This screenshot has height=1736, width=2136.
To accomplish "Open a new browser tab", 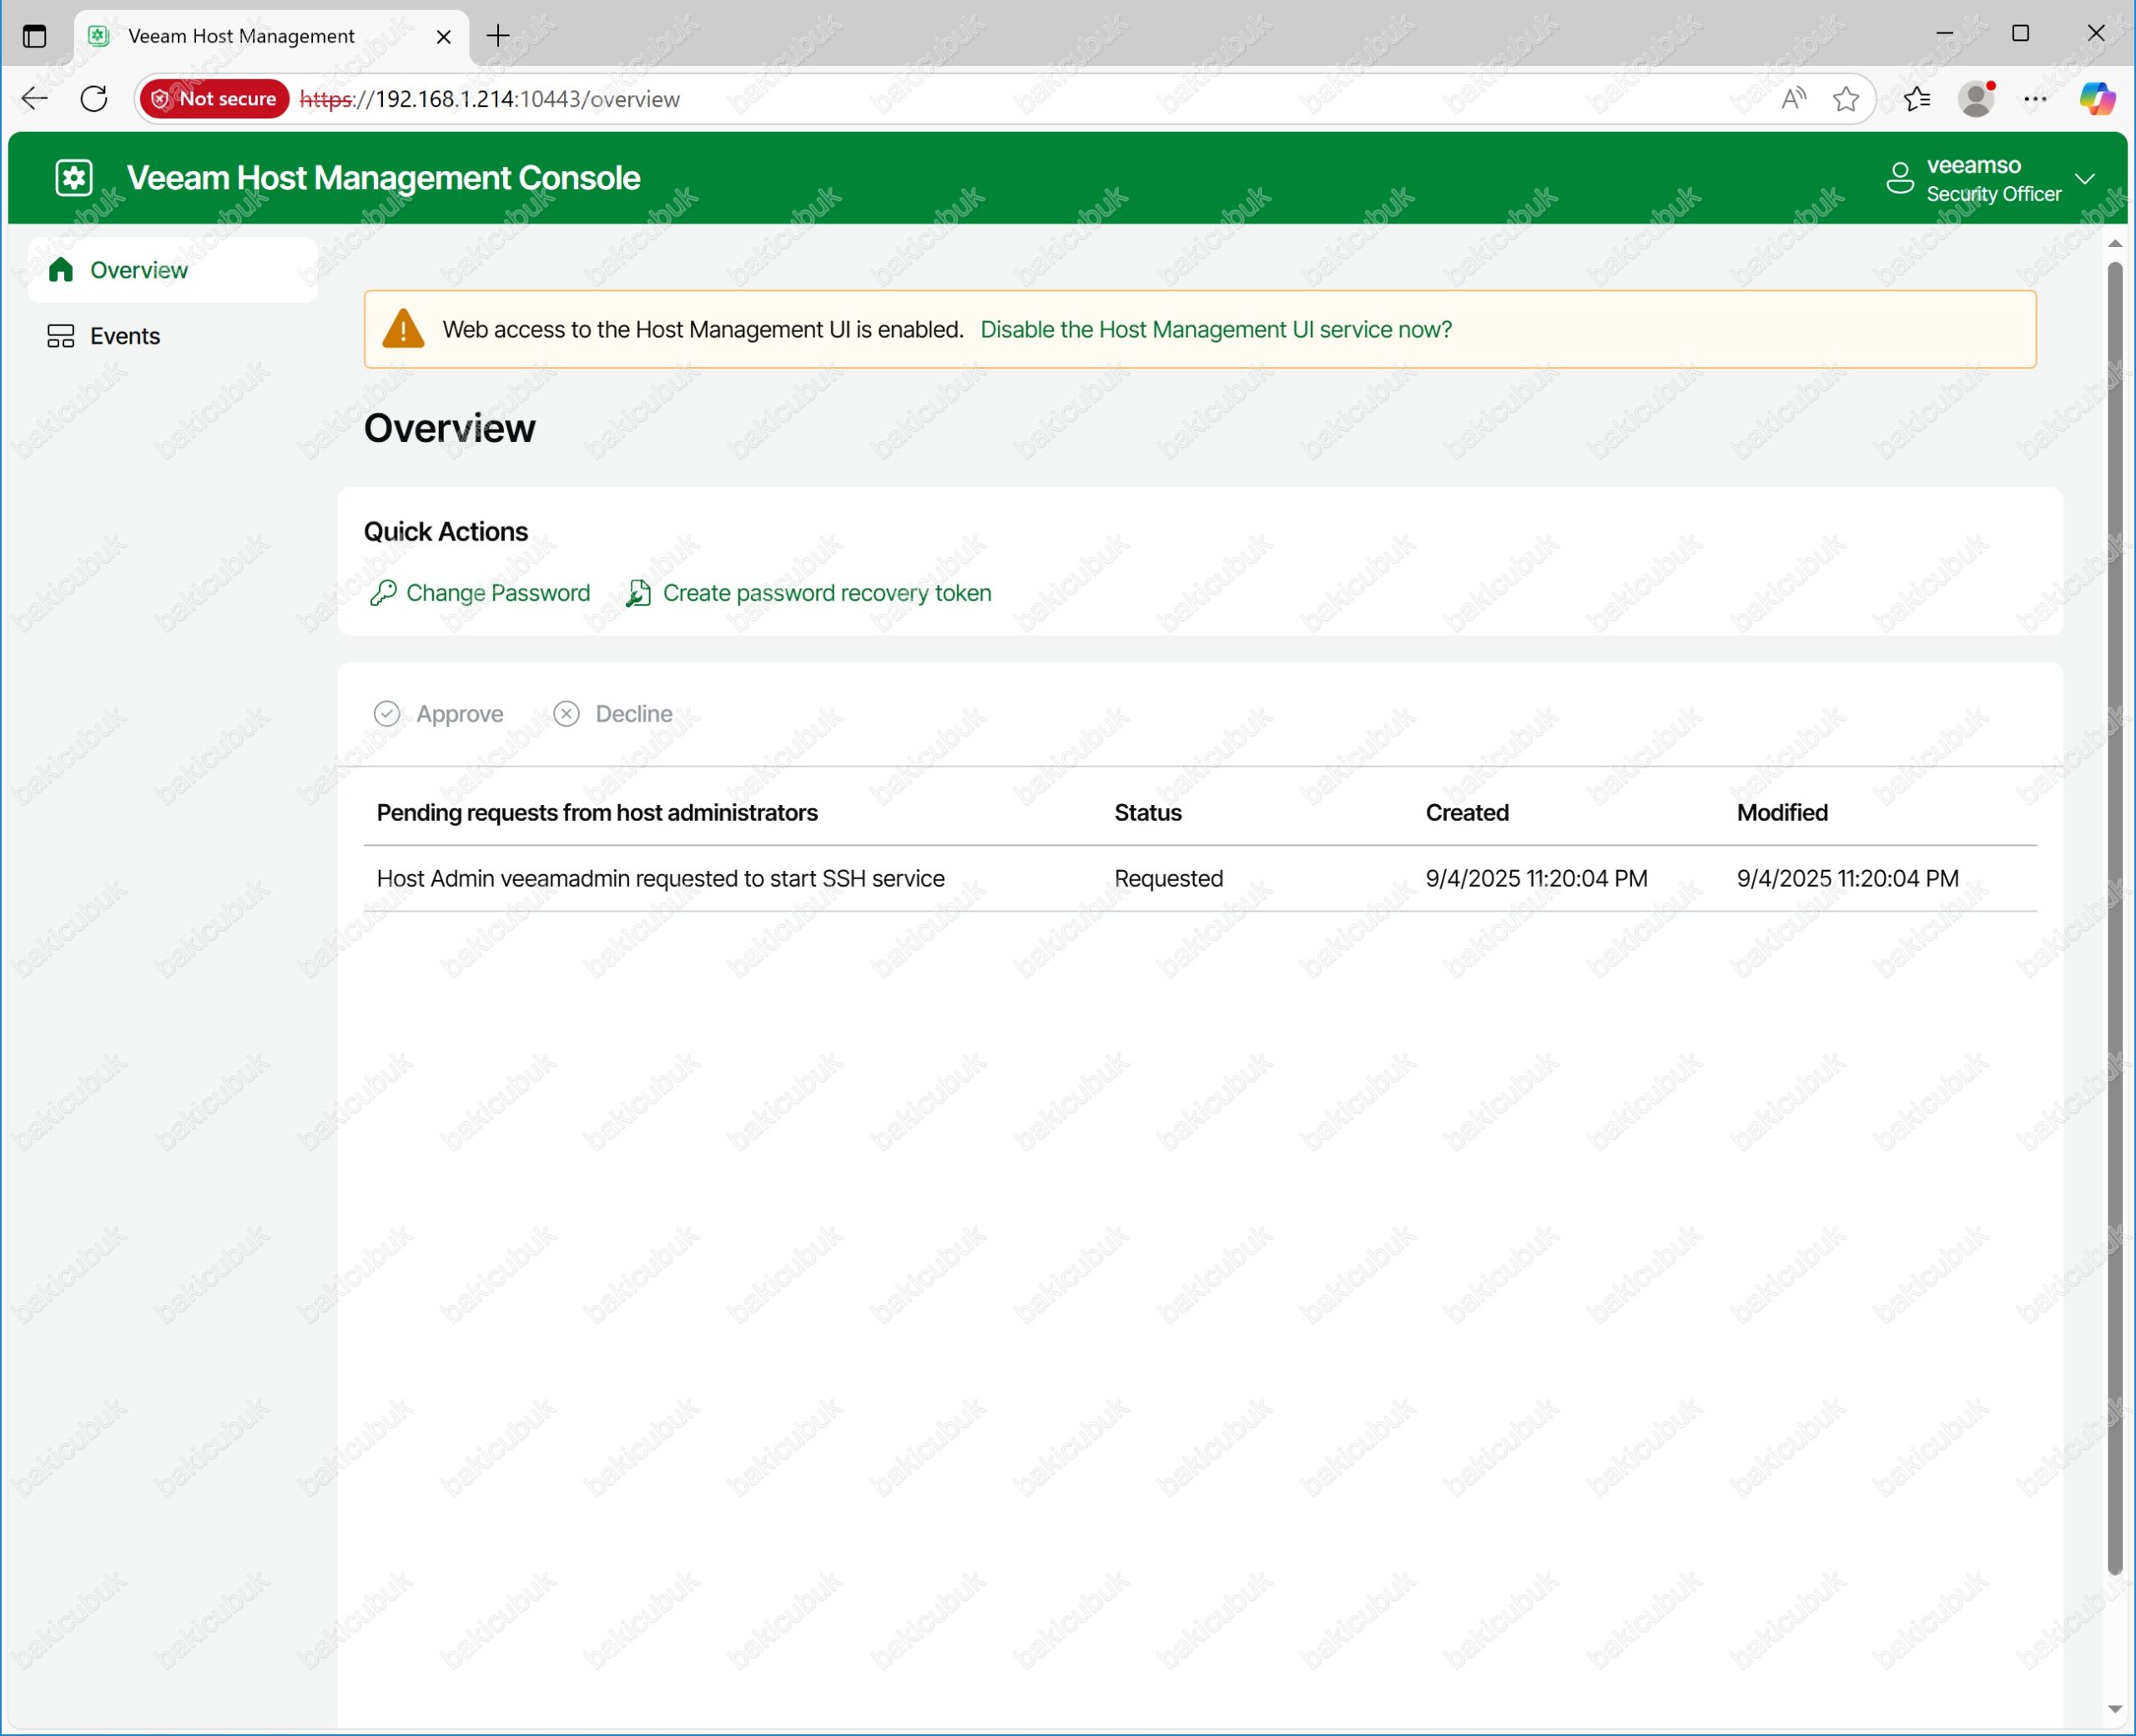I will tap(498, 36).
